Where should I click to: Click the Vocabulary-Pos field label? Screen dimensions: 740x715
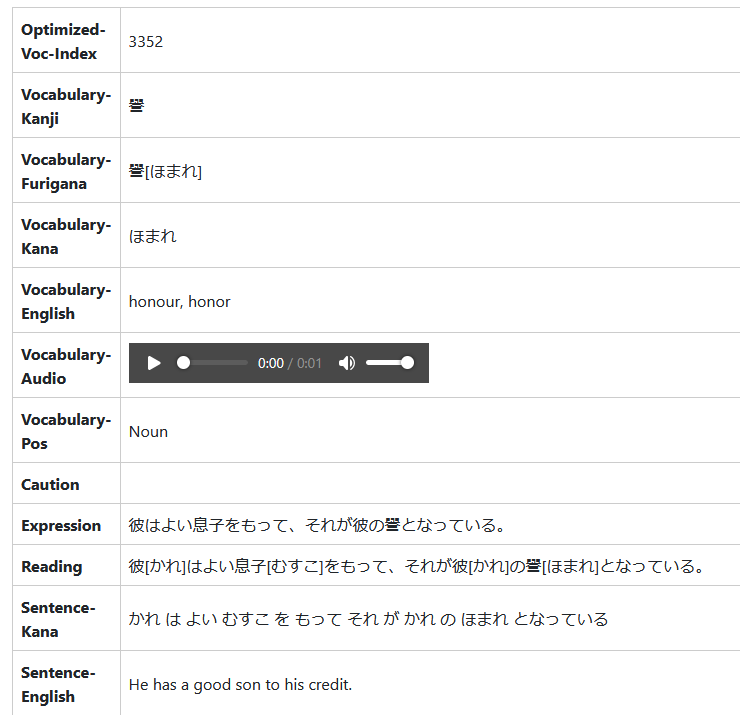[x=66, y=431]
